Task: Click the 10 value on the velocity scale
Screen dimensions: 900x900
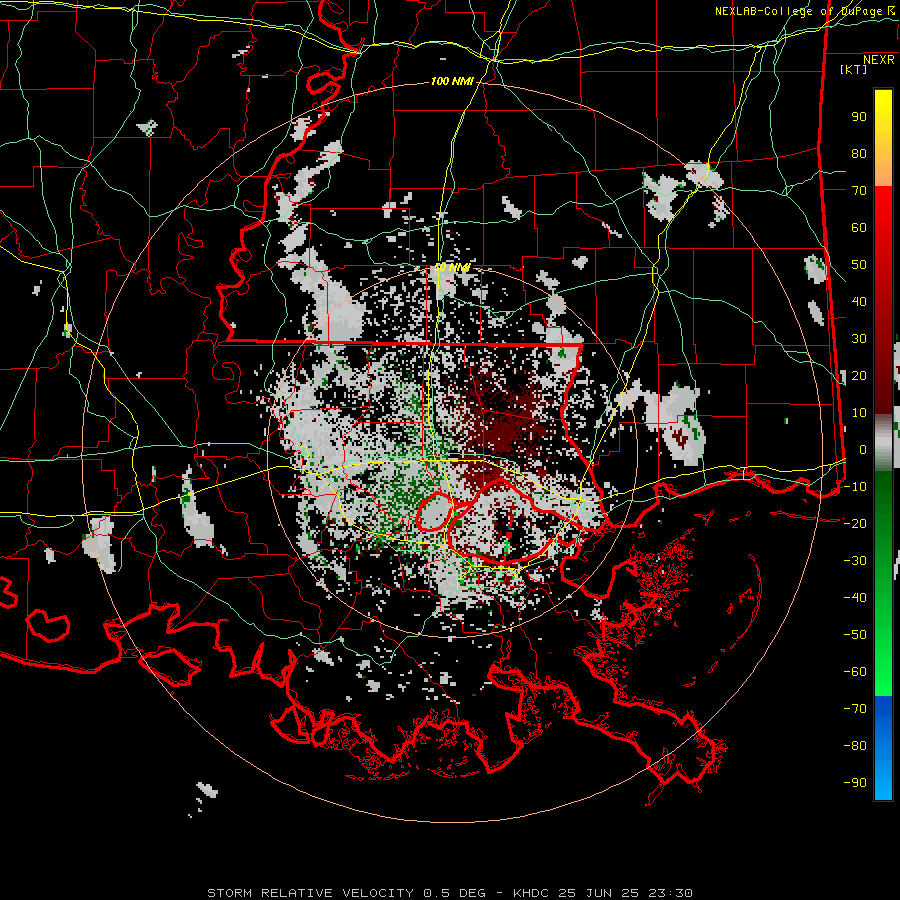Action: click(x=859, y=413)
